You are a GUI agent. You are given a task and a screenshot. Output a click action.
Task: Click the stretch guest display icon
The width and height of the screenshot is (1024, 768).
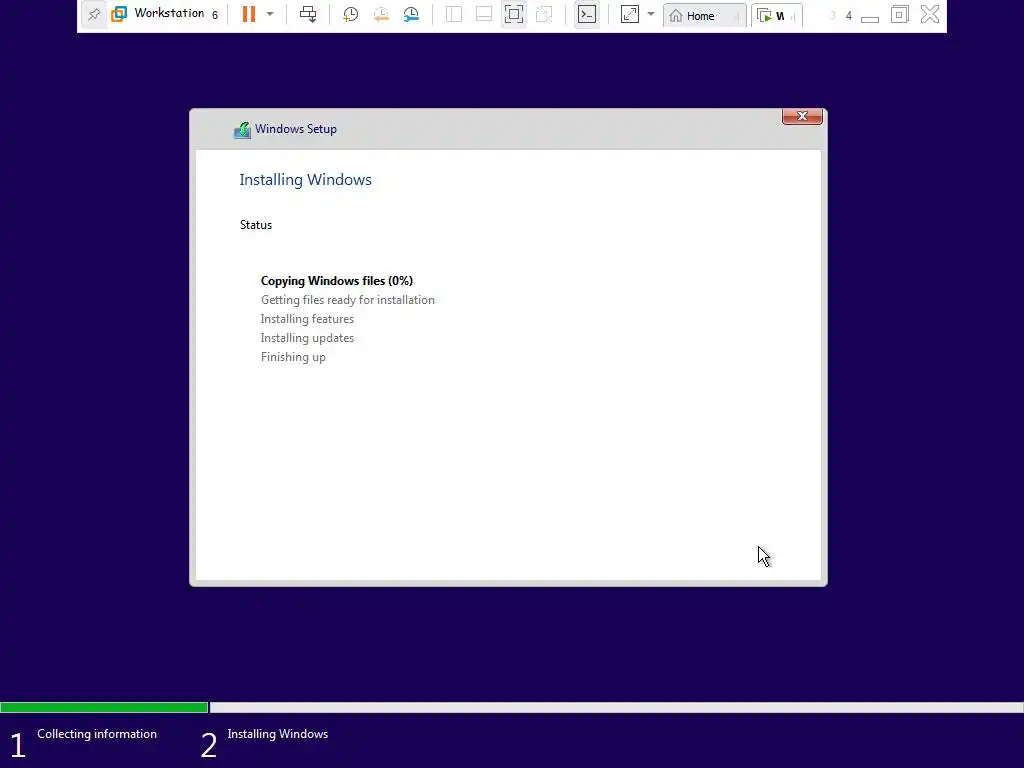(630, 14)
